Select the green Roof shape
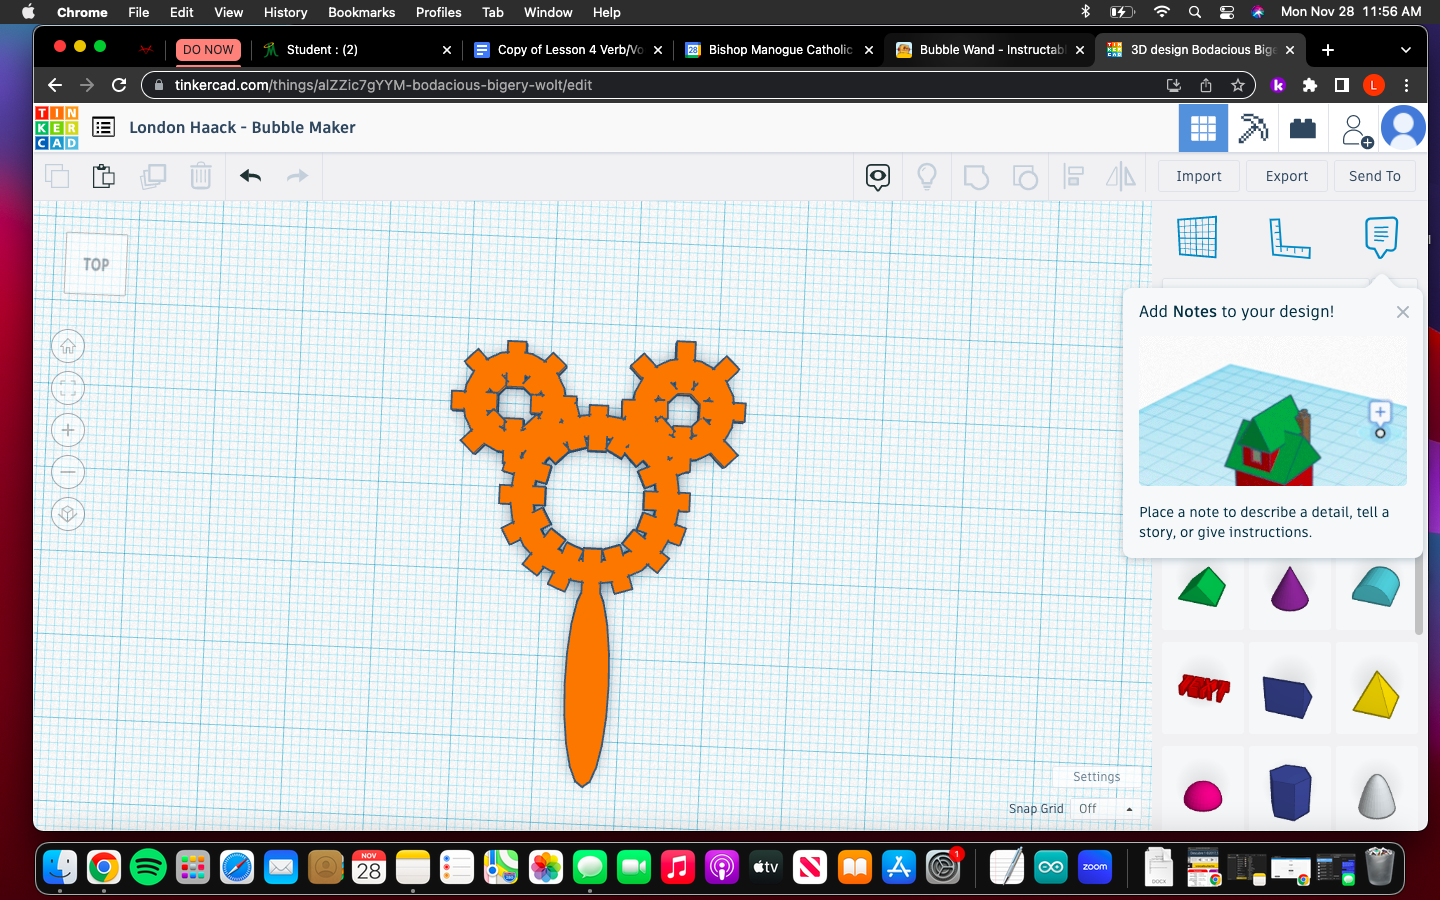 point(1203,587)
